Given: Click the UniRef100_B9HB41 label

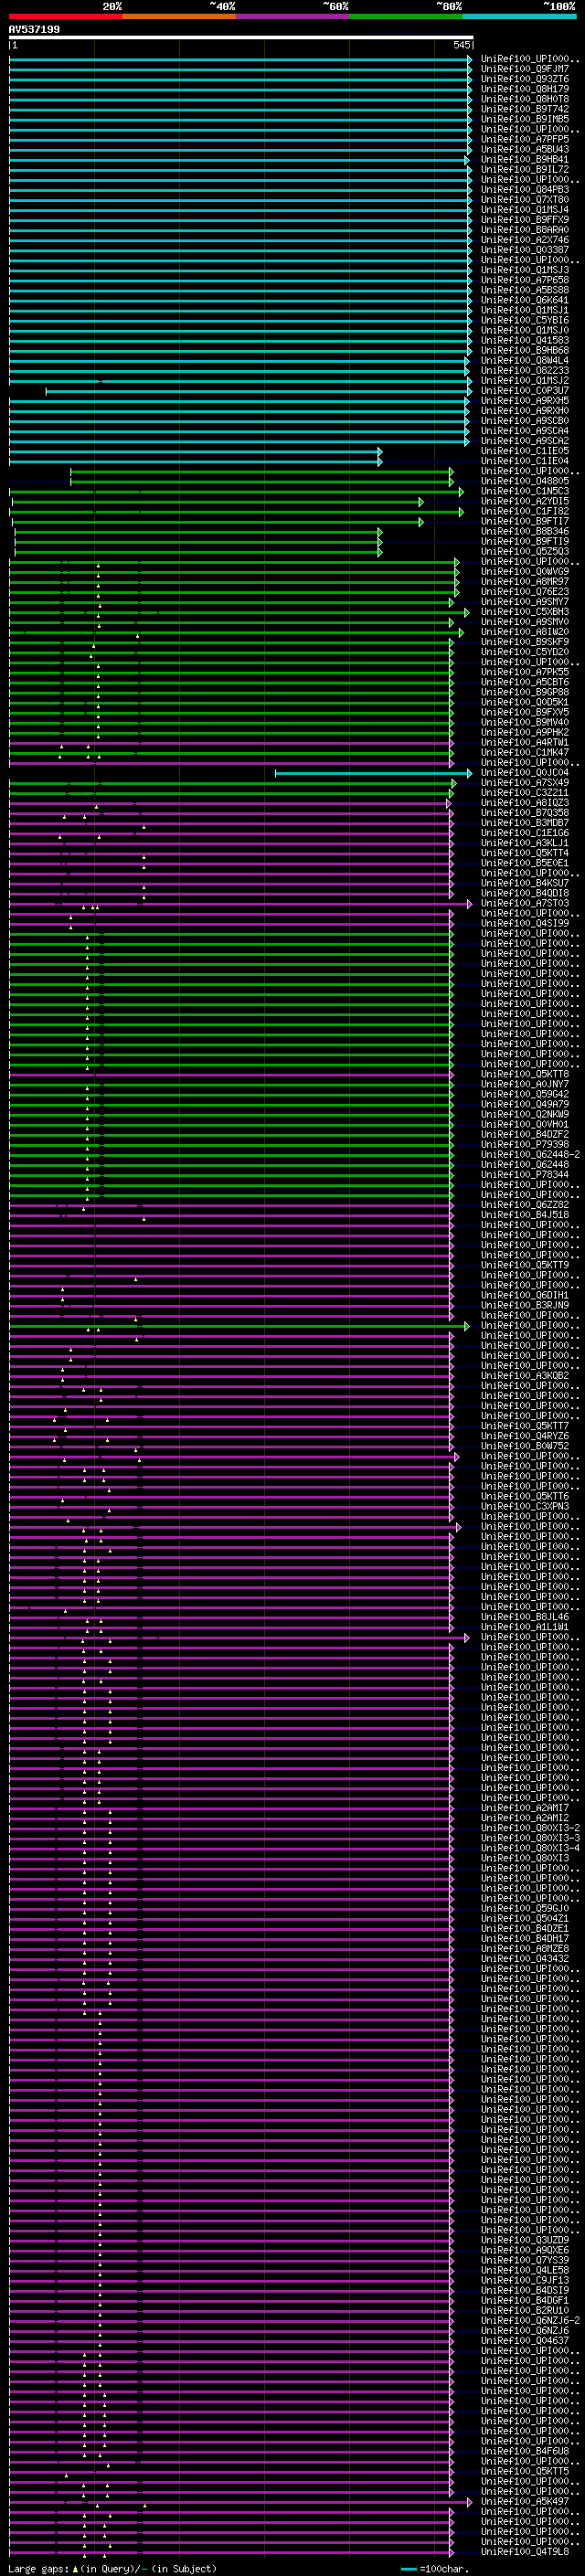Looking at the screenshot, I should [525, 159].
